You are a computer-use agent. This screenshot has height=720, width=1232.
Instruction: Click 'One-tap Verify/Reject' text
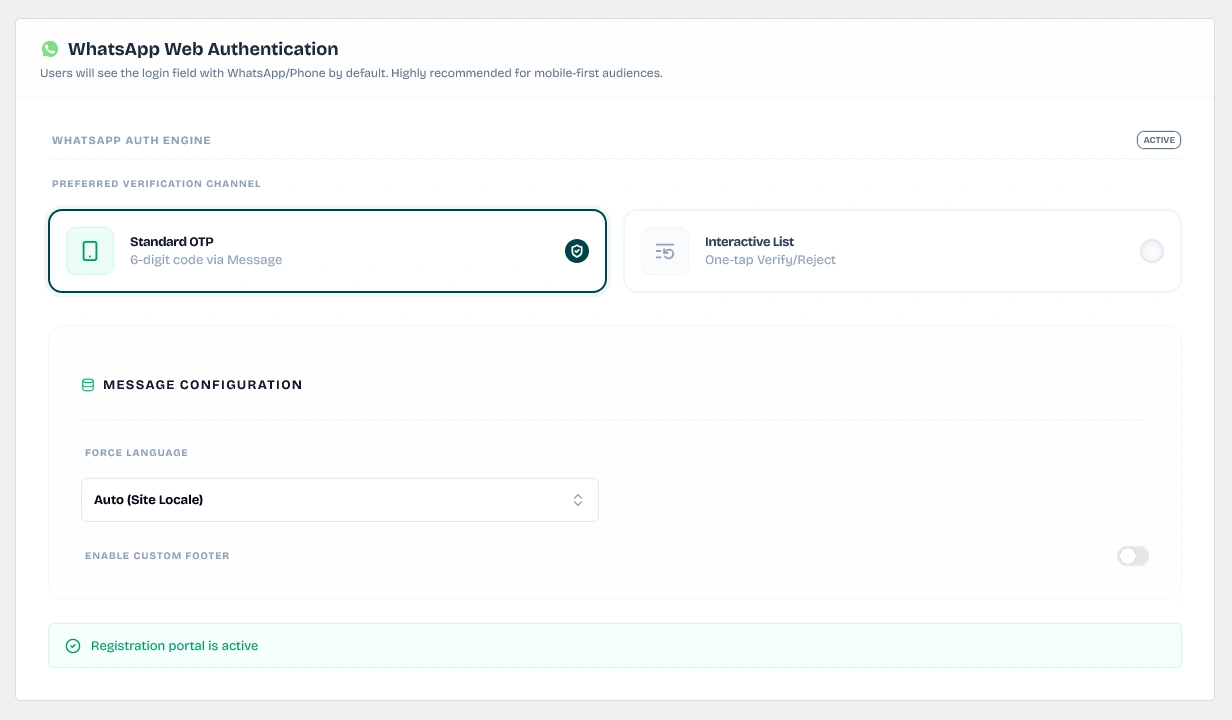(x=770, y=260)
